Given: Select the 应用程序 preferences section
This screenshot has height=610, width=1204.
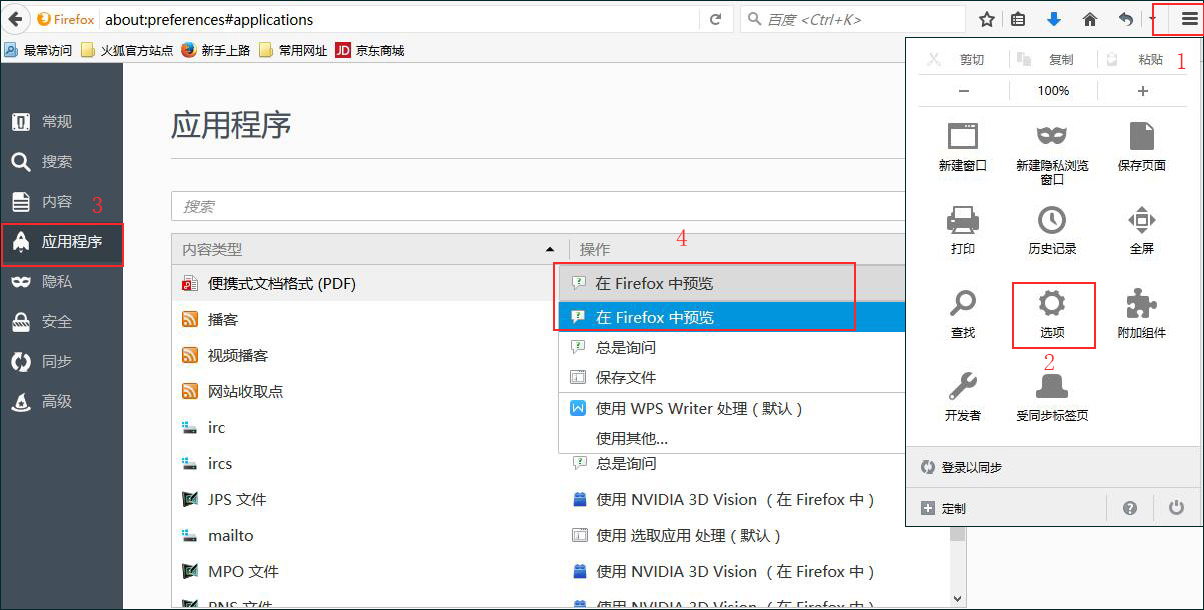Looking at the screenshot, I should click(61, 242).
